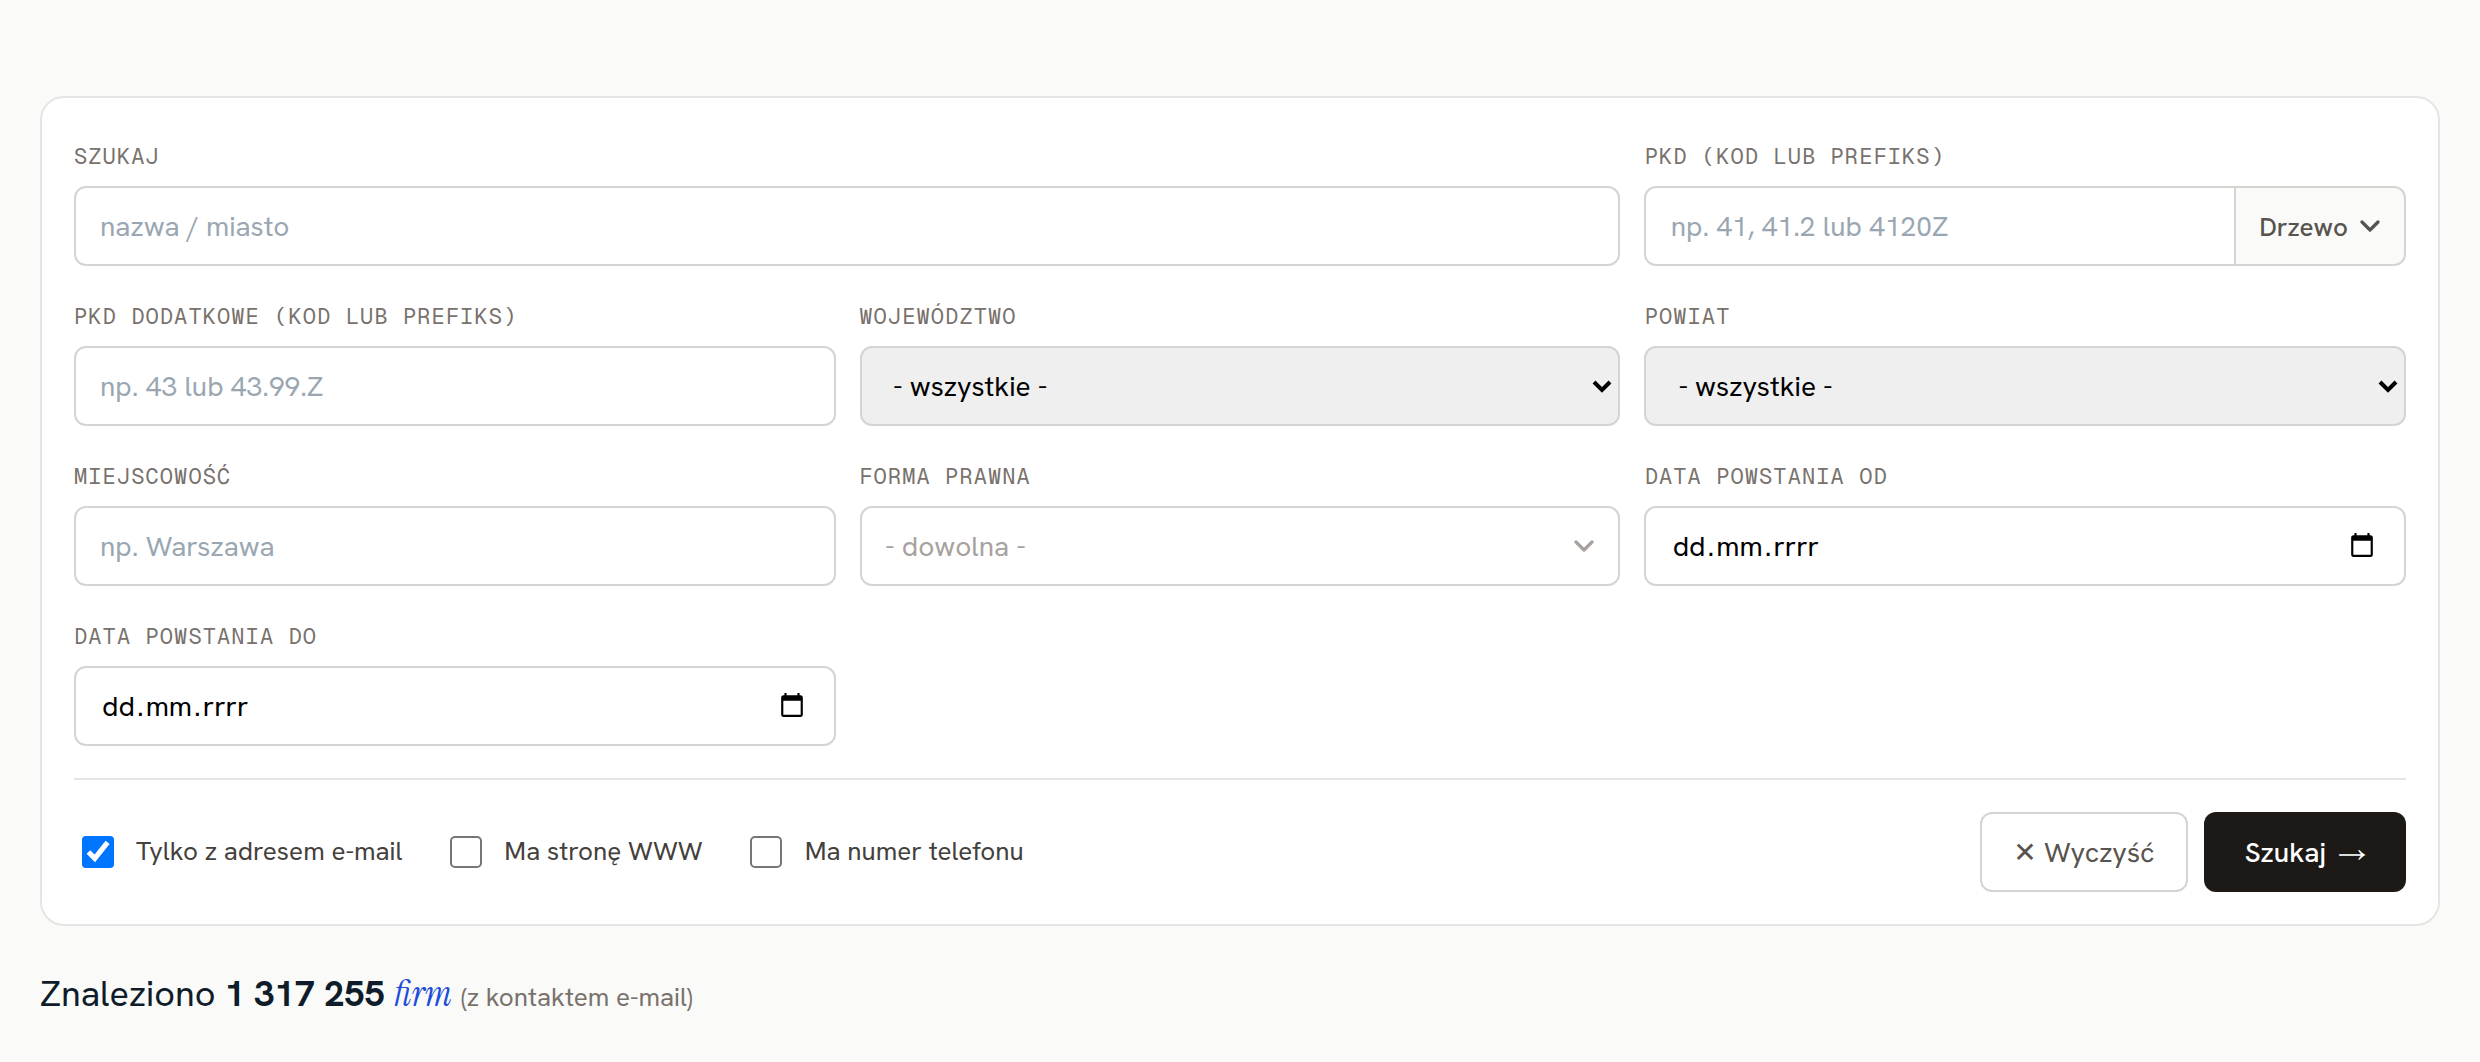The width and height of the screenshot is (2480, 1062).
Task: Focus the PKD dodatkowe input field
Action: (x=454, y=386)
